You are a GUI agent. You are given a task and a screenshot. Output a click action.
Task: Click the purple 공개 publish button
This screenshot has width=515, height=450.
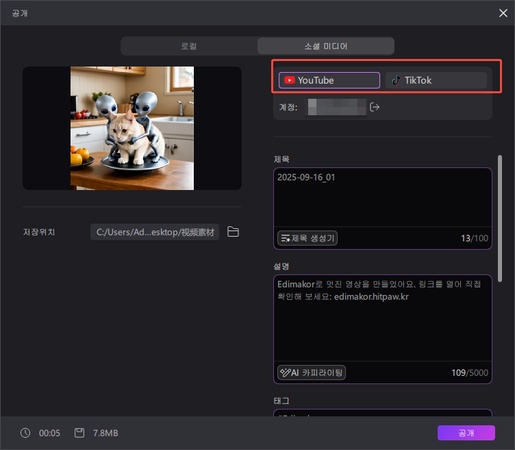click(x=466, y=433)
